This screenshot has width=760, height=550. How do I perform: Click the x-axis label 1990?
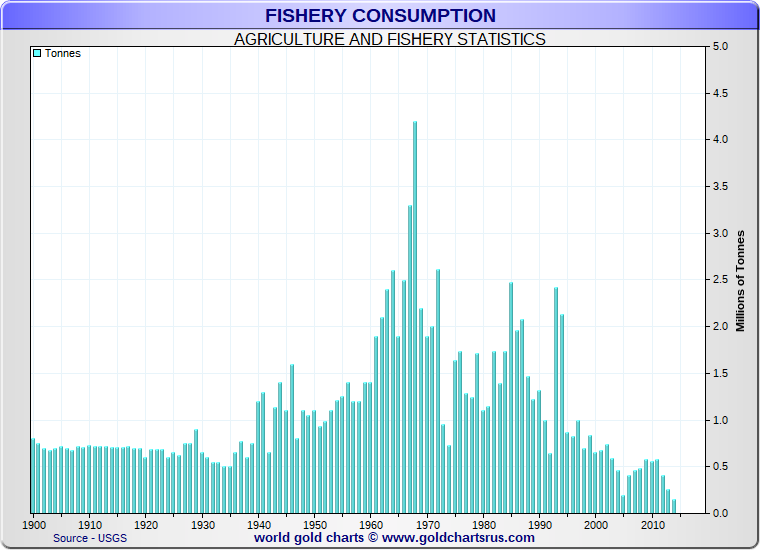click(540, 525)
